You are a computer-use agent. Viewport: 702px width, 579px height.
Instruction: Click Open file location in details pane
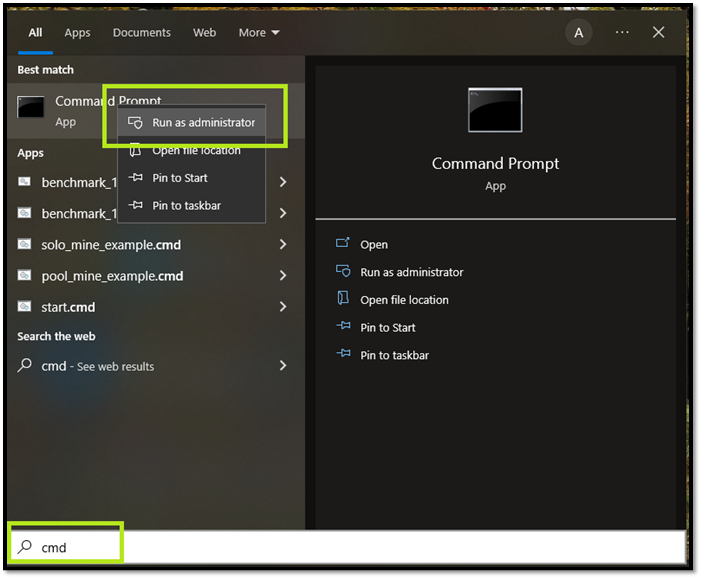coord(404,300)
